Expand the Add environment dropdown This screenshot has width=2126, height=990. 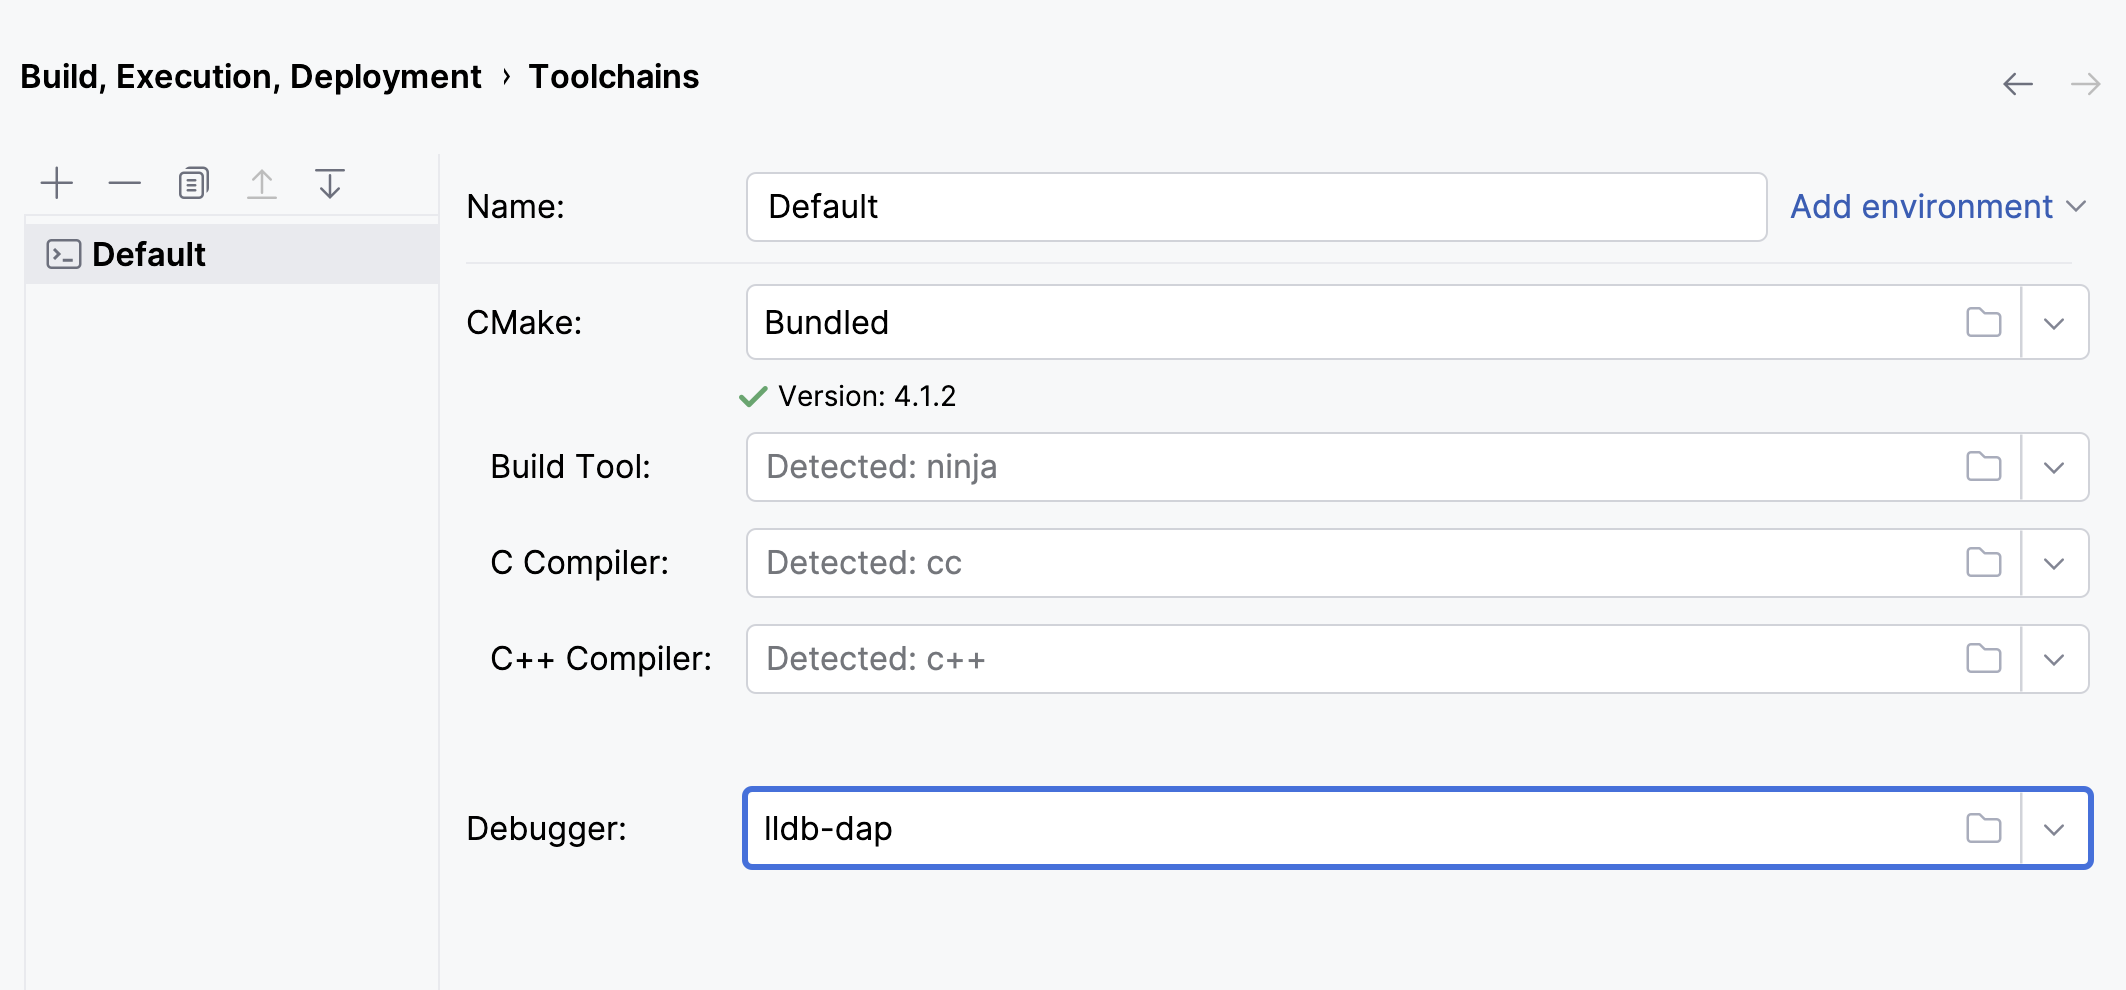point(2077,207)
